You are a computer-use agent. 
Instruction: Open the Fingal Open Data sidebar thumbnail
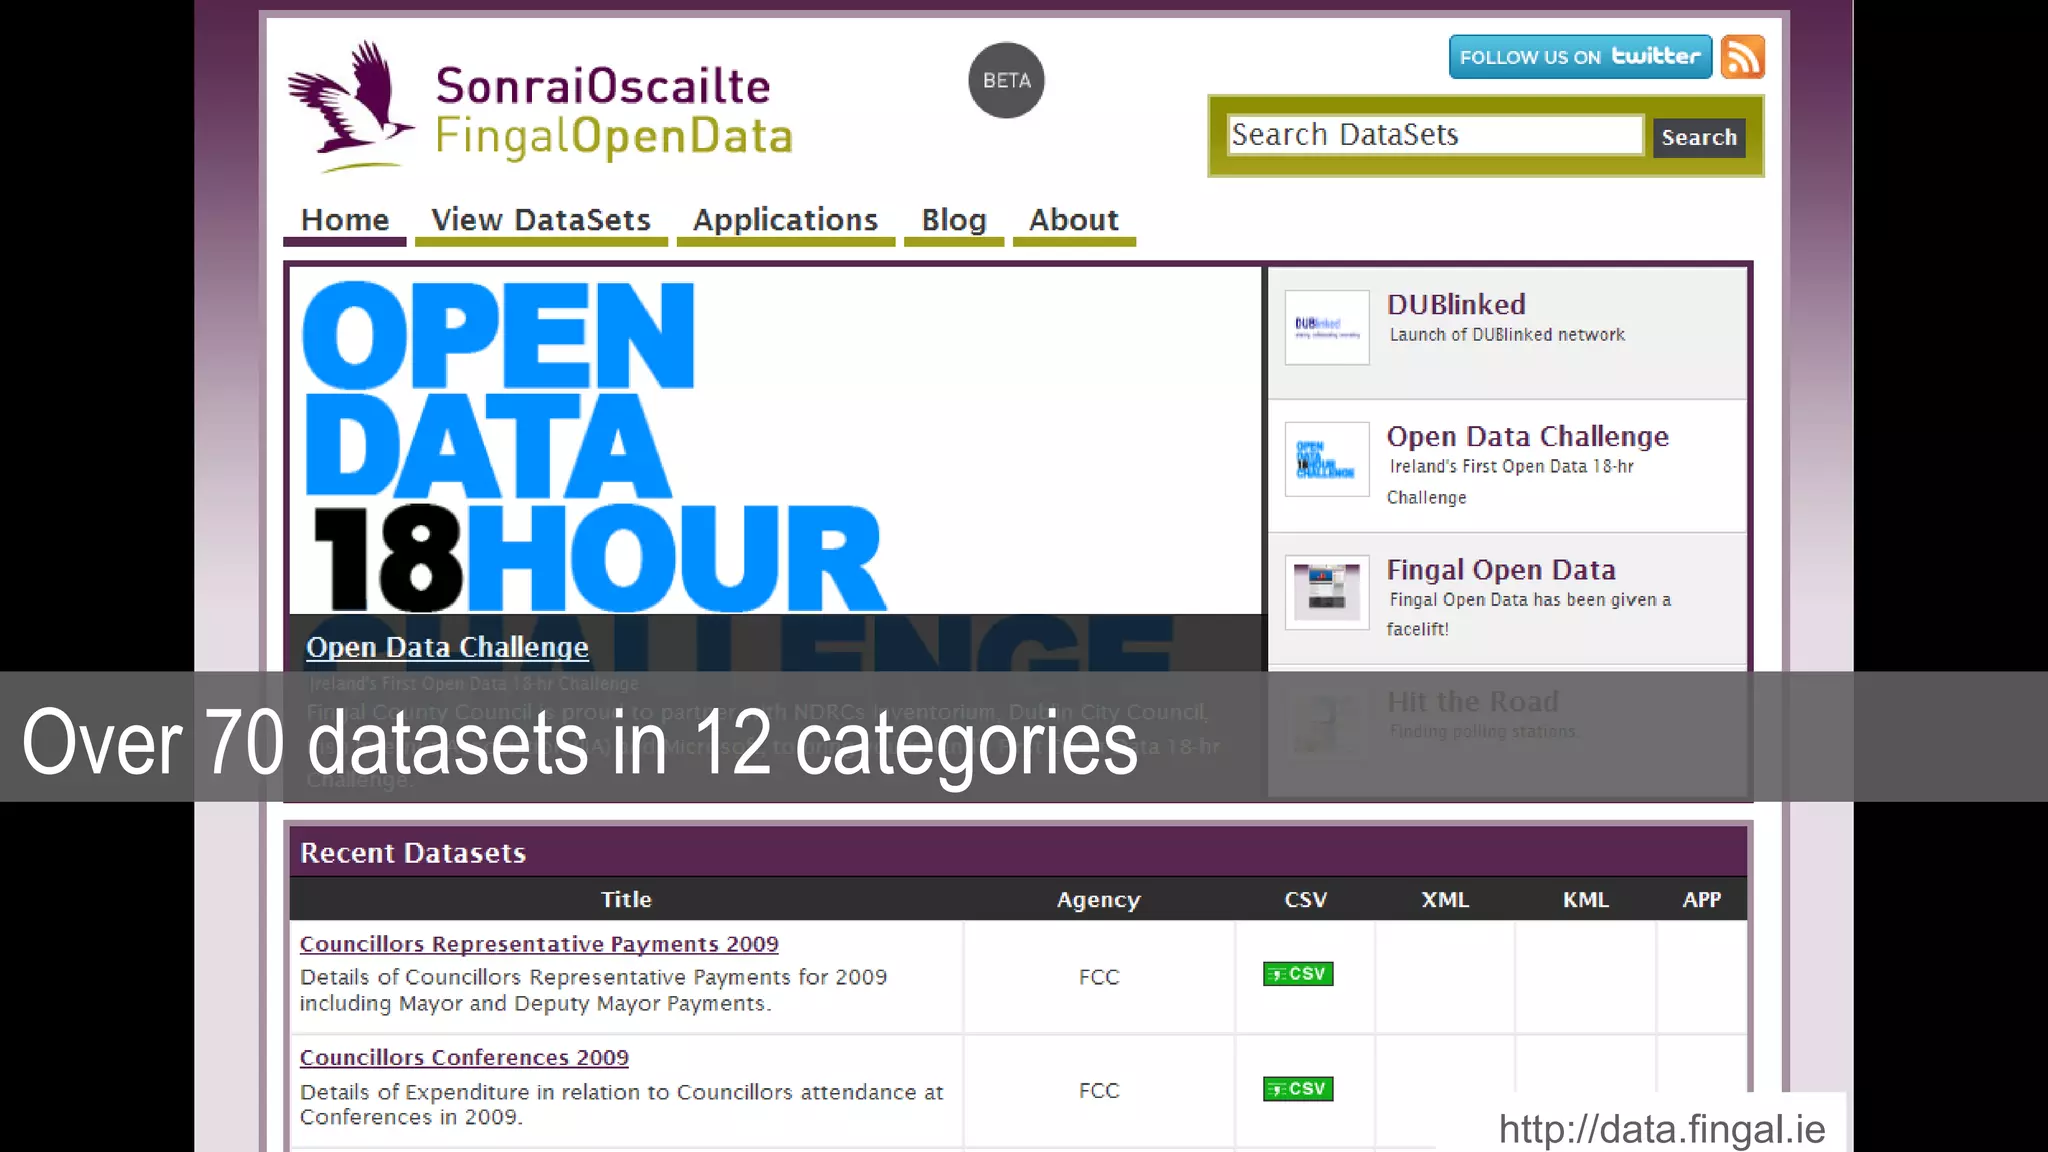coord(1326,592)
